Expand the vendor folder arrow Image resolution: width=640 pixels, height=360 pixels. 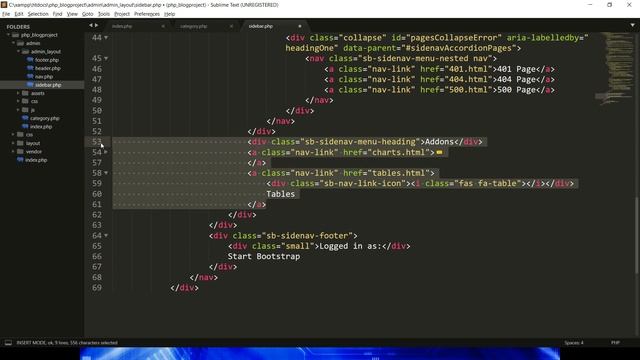[x=13, y=151]
